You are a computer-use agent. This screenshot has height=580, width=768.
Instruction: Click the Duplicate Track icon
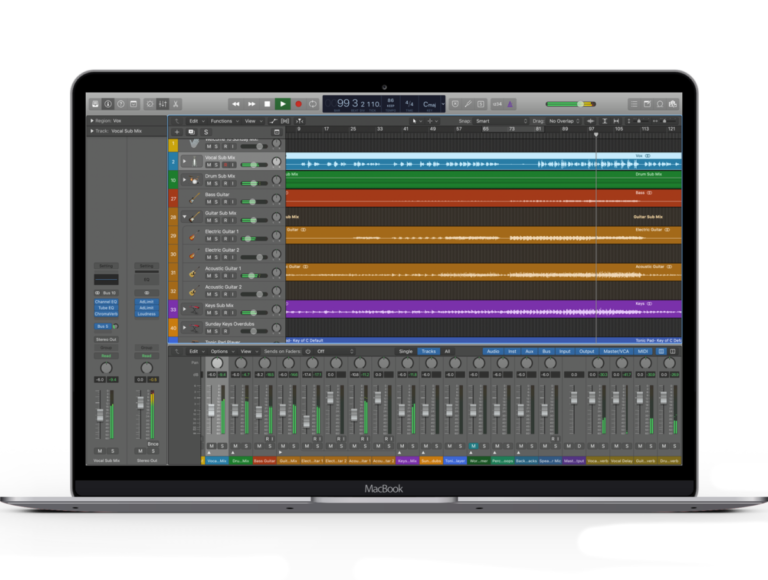[192, 132]
